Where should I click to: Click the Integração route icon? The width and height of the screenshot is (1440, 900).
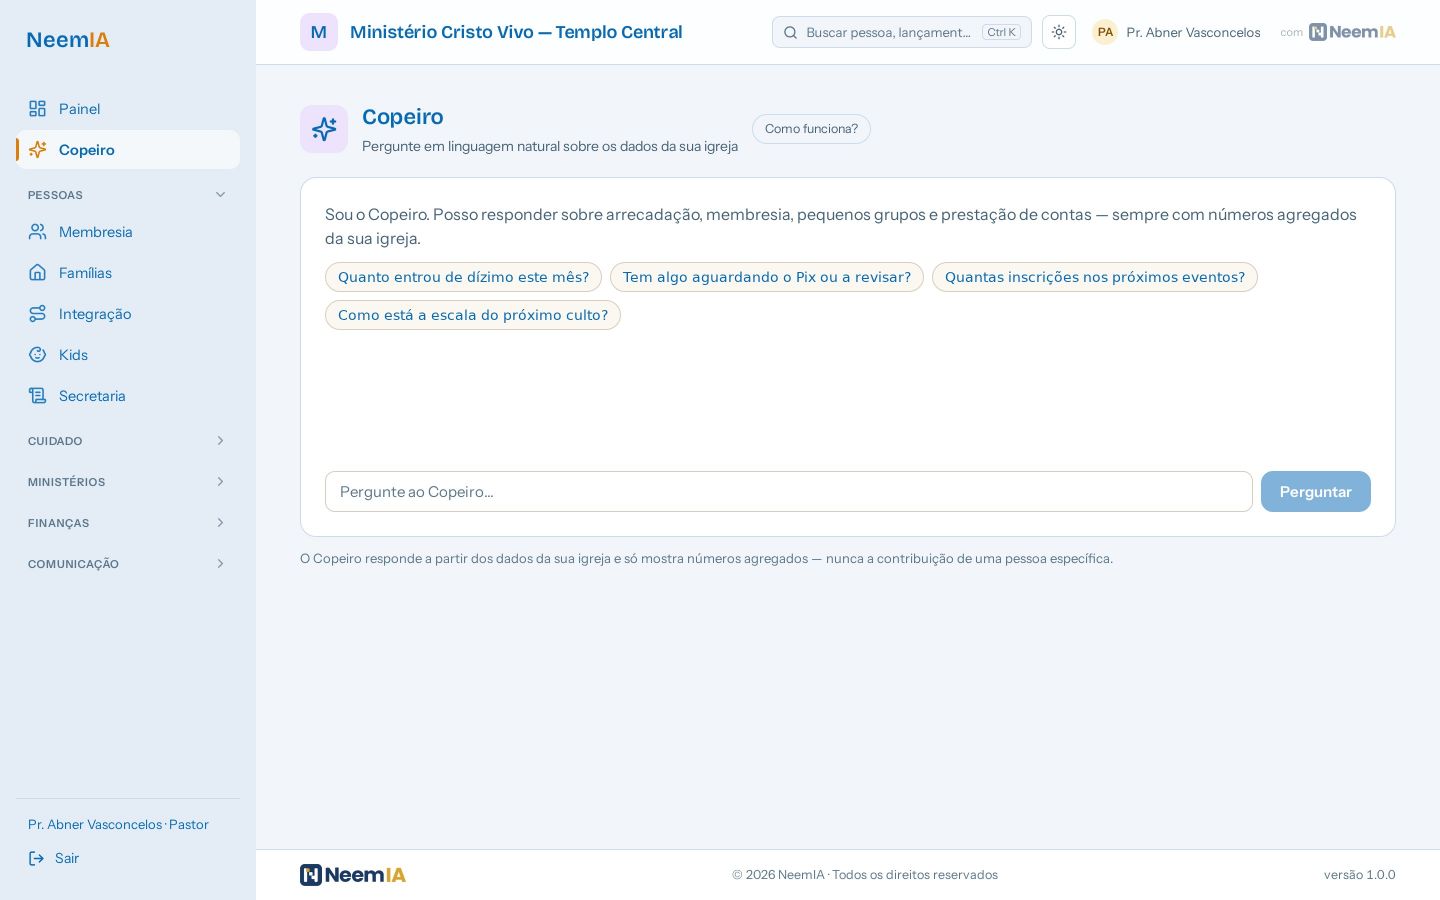[37, 314]
